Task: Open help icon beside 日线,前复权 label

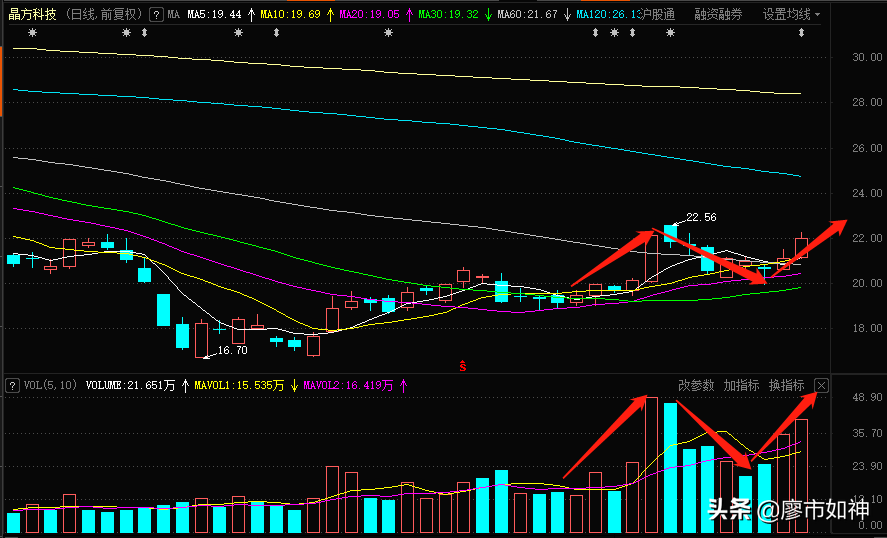Action: pos(157,14)
